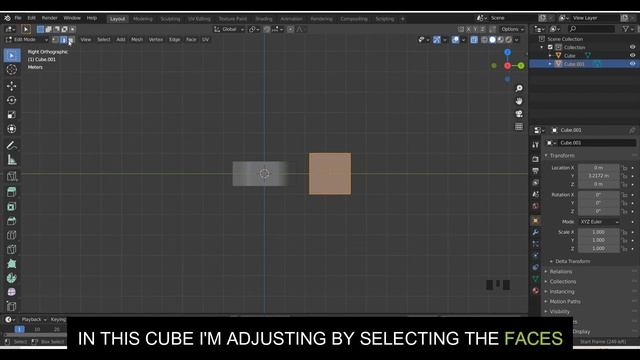Select the Extrude Region tool

[x=12, y=192]
